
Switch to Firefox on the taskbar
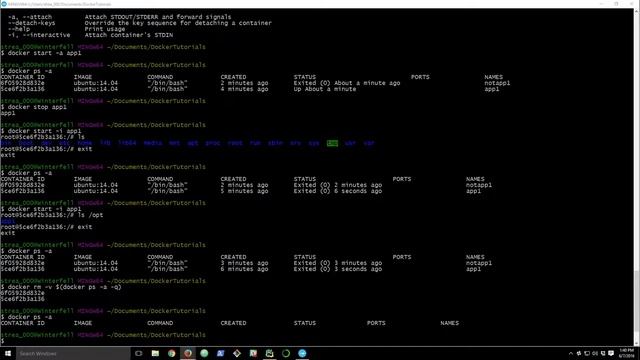[188, 353]
